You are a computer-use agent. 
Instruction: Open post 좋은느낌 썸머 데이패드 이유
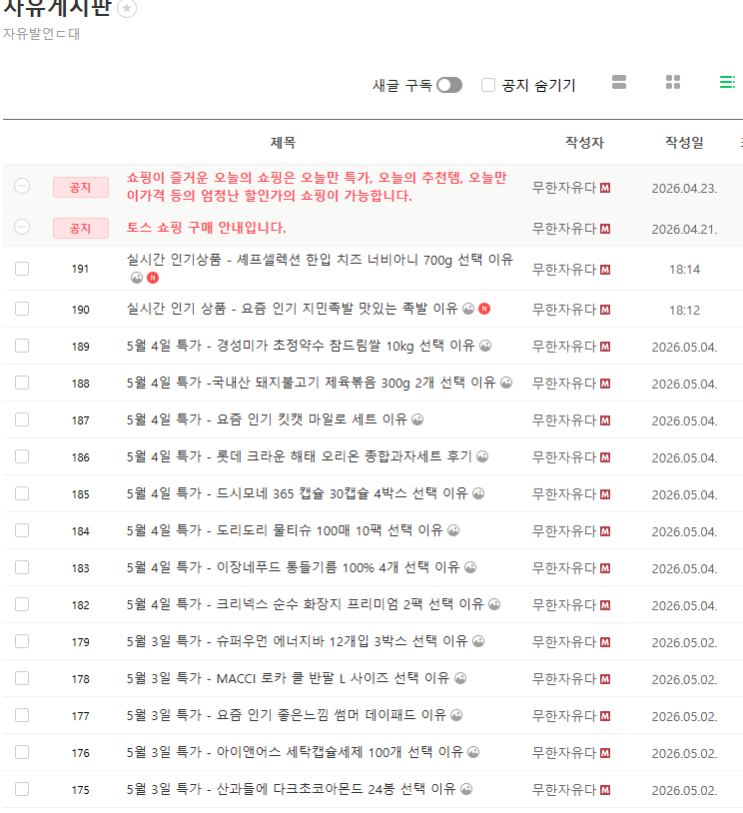287,716
